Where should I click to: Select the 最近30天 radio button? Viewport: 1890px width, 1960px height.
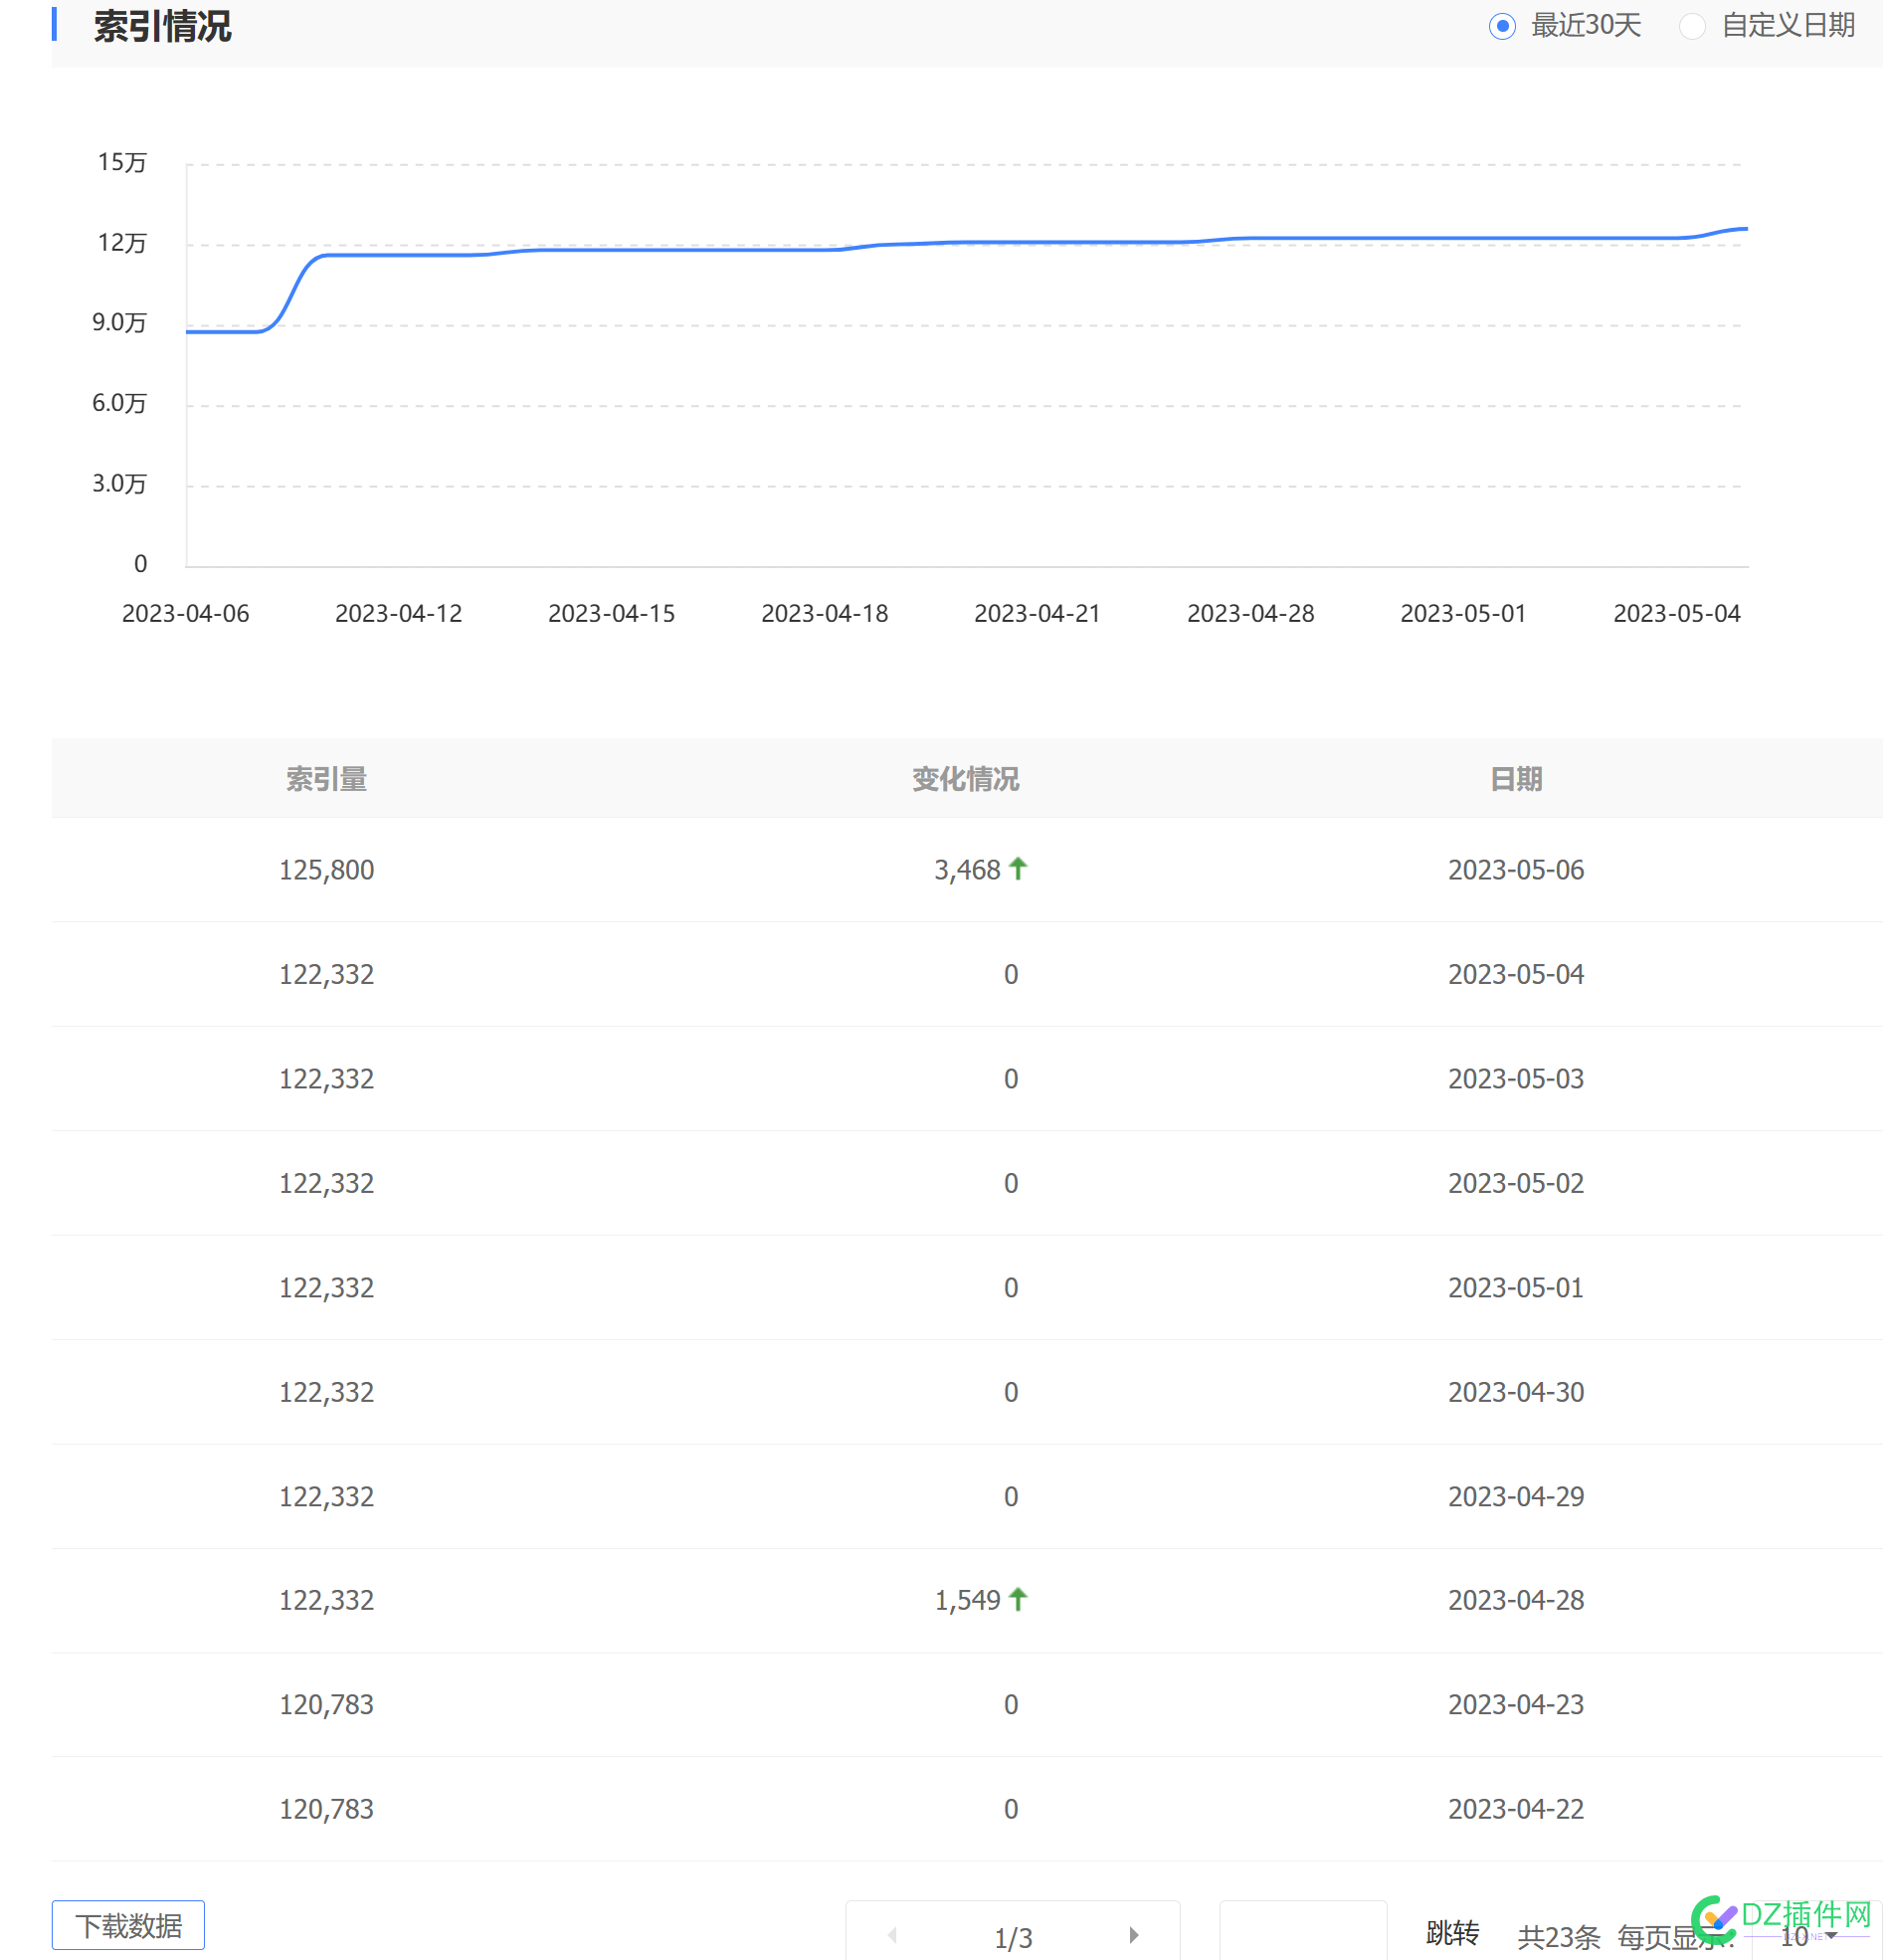(1501, 26)
